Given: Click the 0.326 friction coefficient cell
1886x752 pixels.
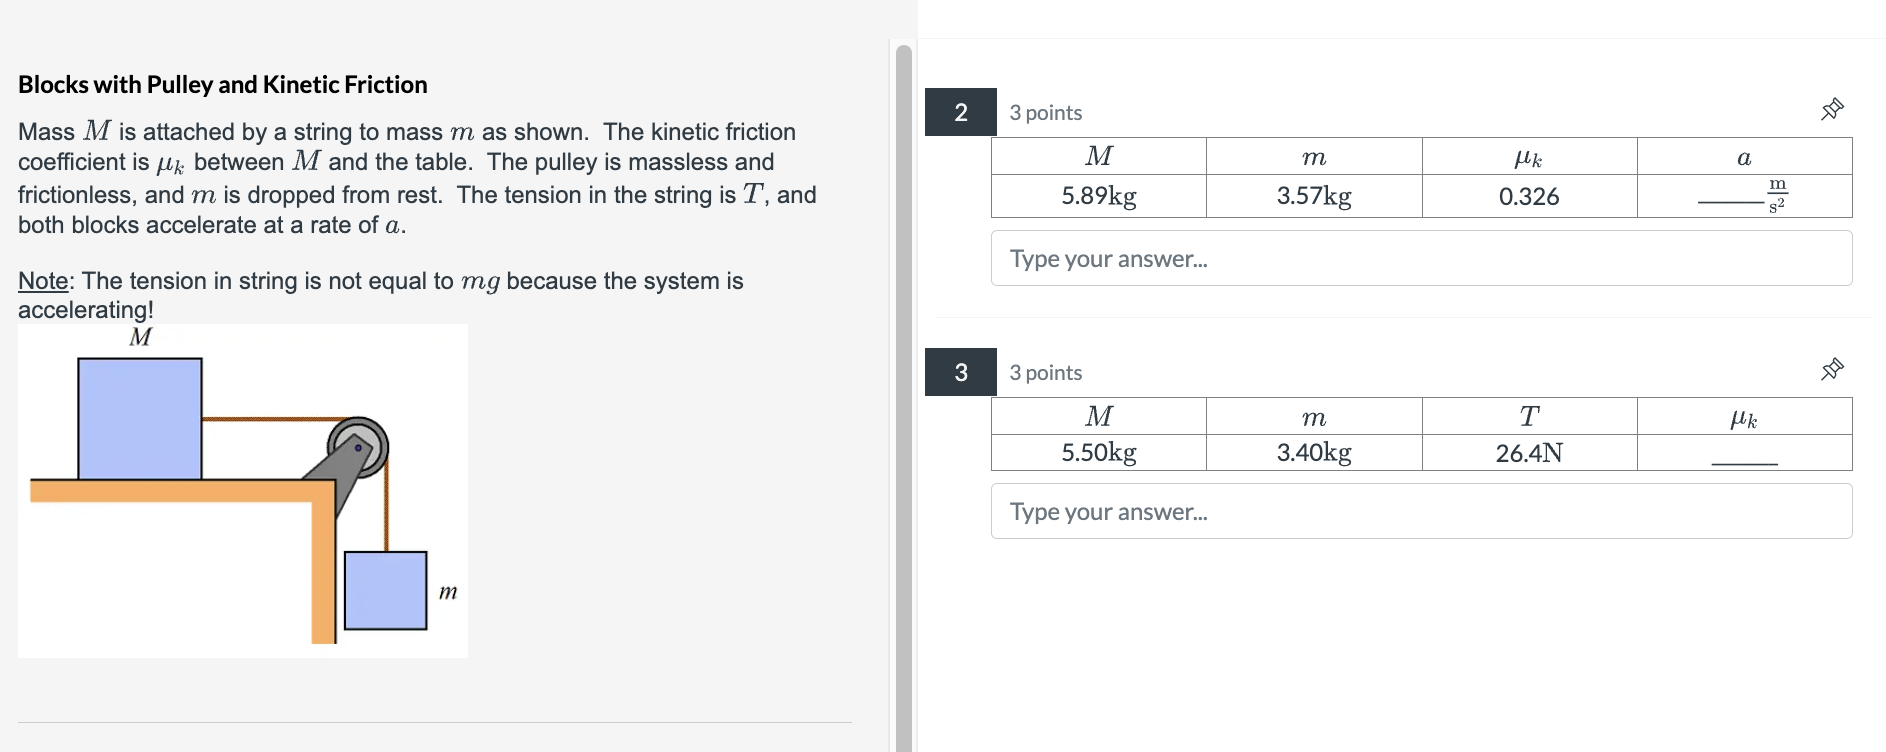Looking at the screenshot, I should coord(1528,196).
